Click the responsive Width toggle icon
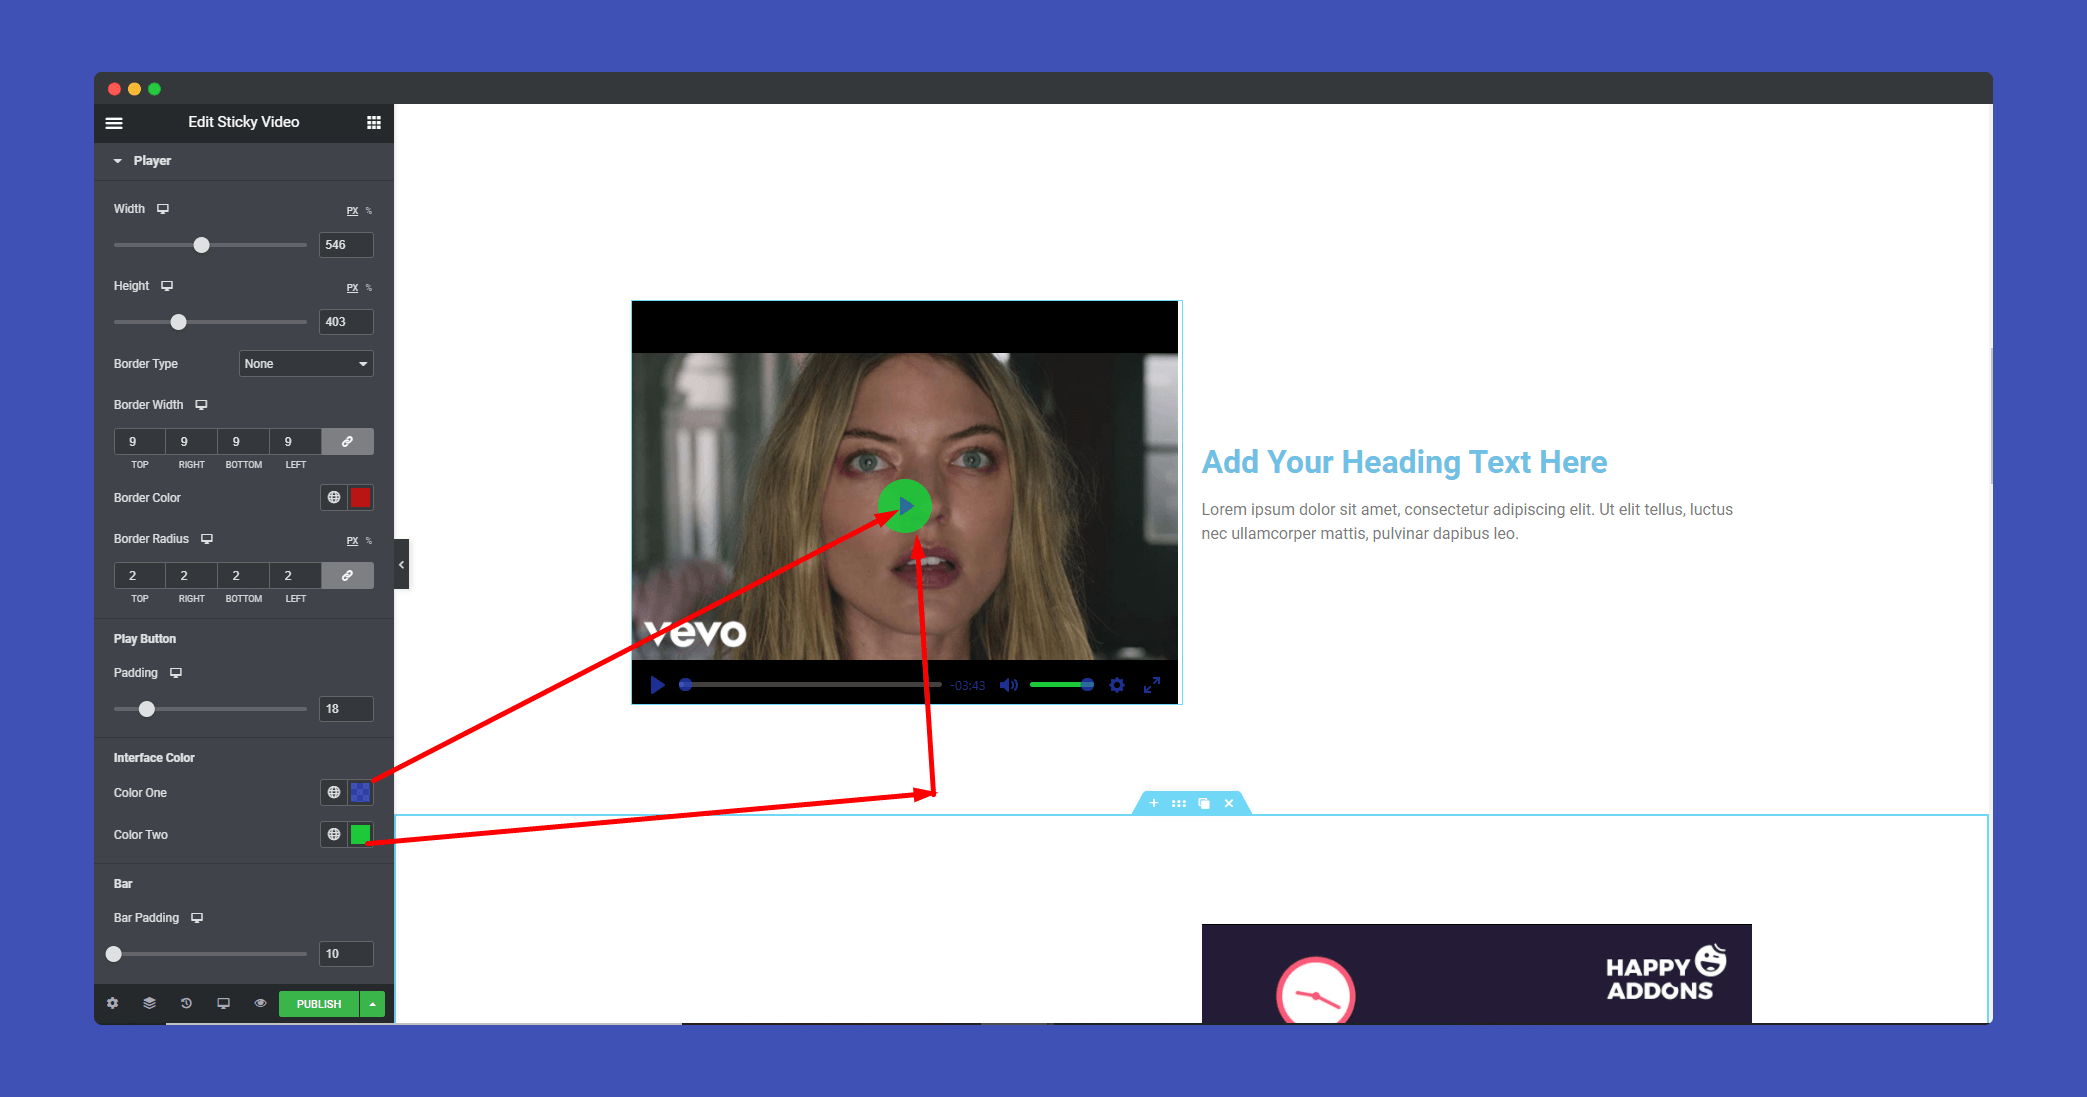The image size is (2087, 1097). click(x=163, y=207)
